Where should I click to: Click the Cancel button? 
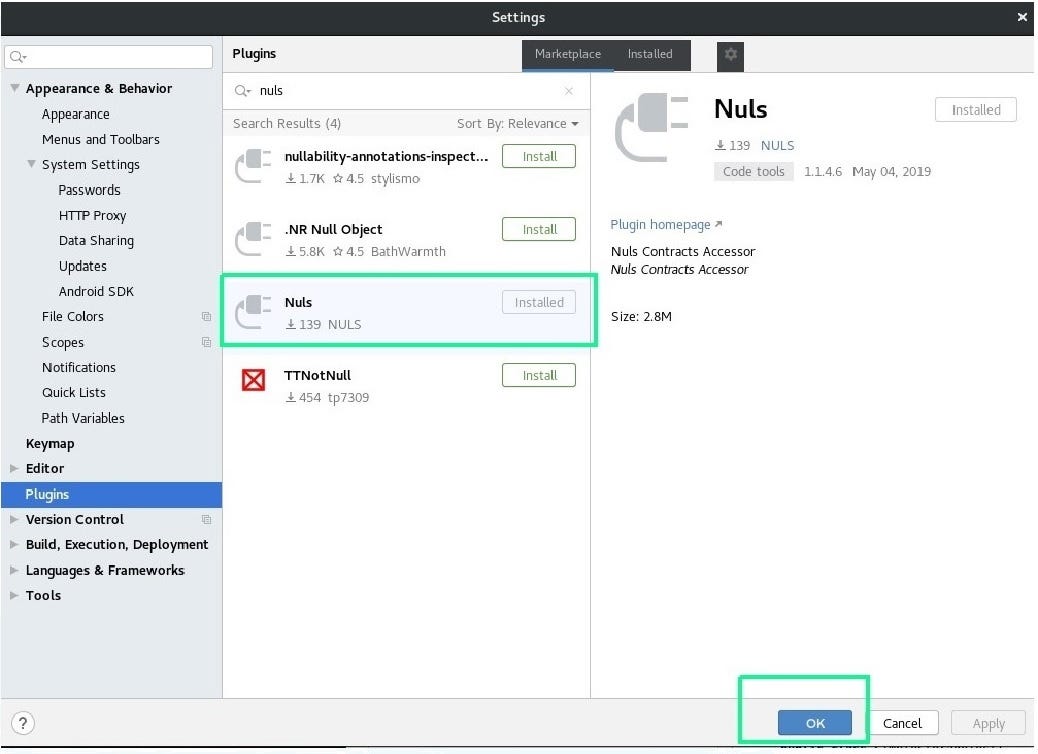tap(902, 723)
